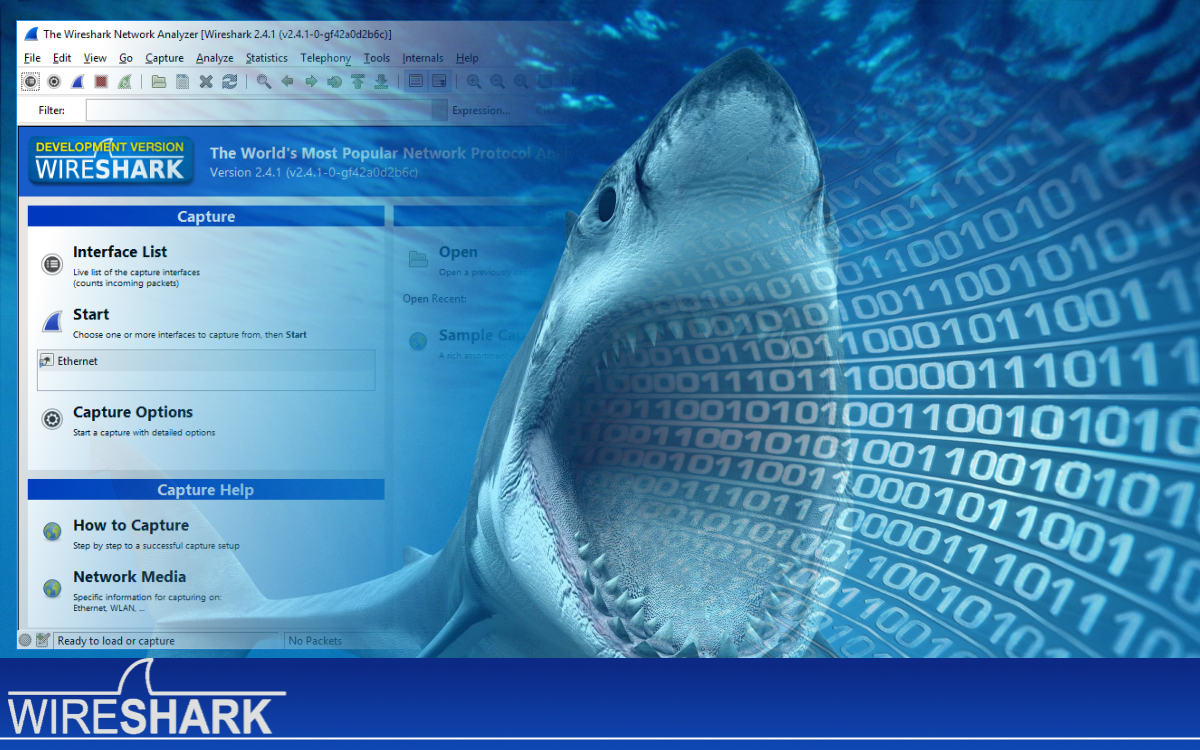Click into the Filter input field
This screenshot has height=750, width=1200.
pos(258,110)
